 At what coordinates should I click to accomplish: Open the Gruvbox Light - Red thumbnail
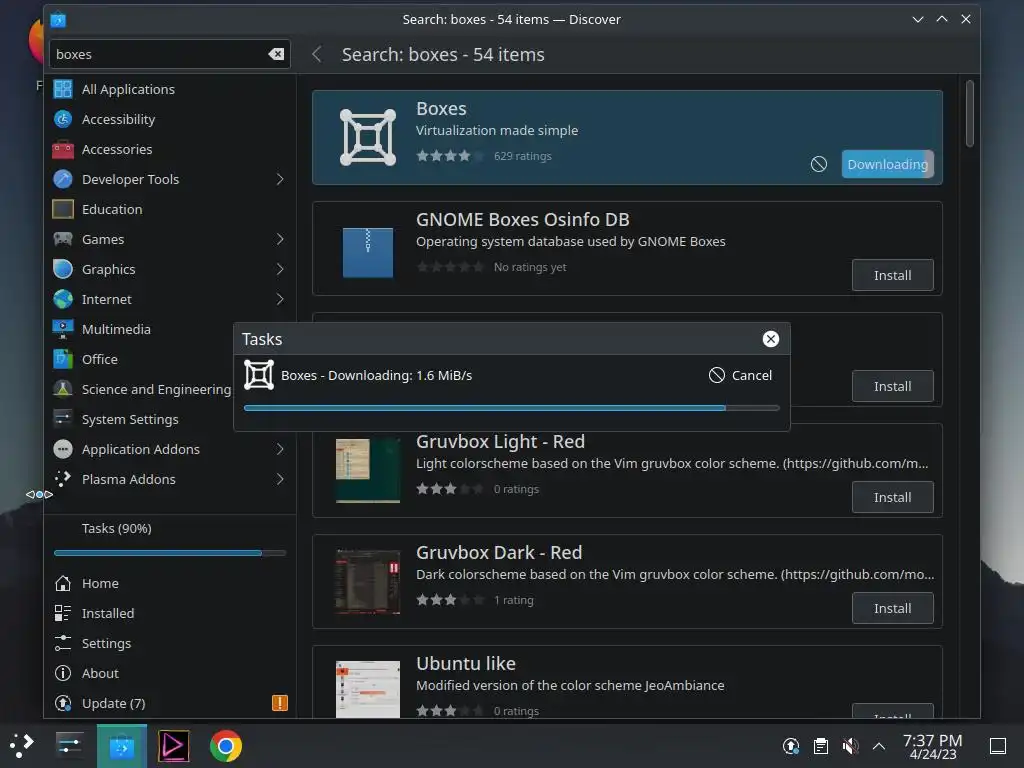[368, 471]
